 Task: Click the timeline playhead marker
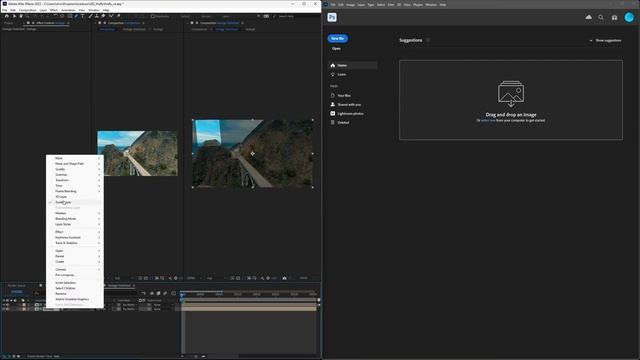pos(182,294)
